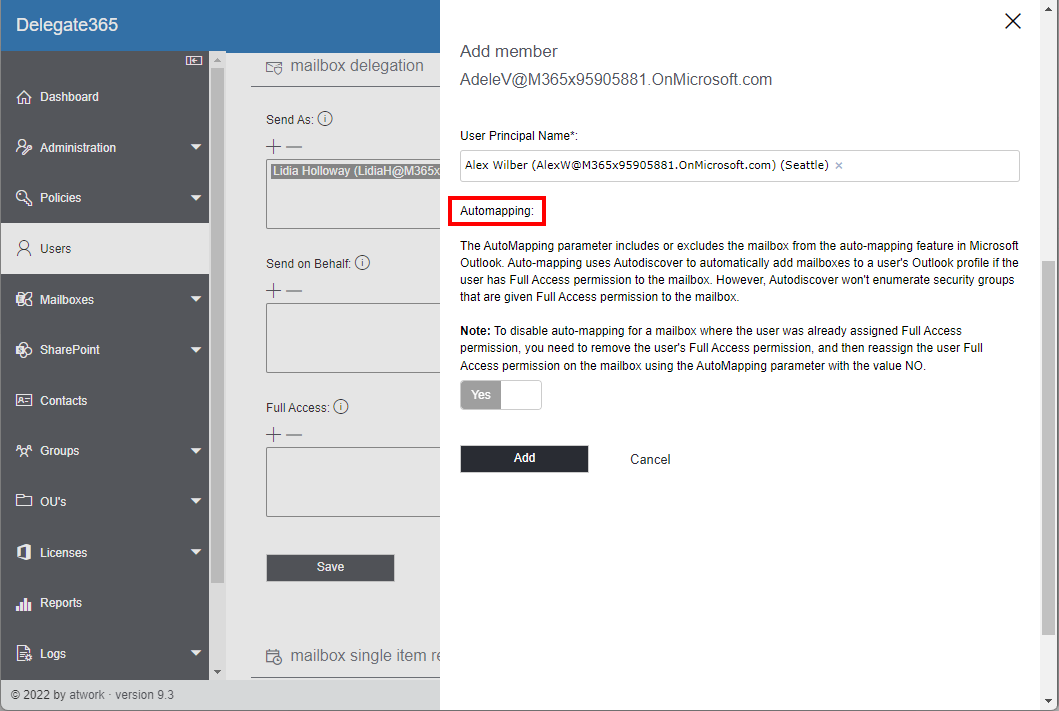Add a Send As member with plus
Screen dimensions: 1059x711
pyautogui.click(x=274, y=147)
